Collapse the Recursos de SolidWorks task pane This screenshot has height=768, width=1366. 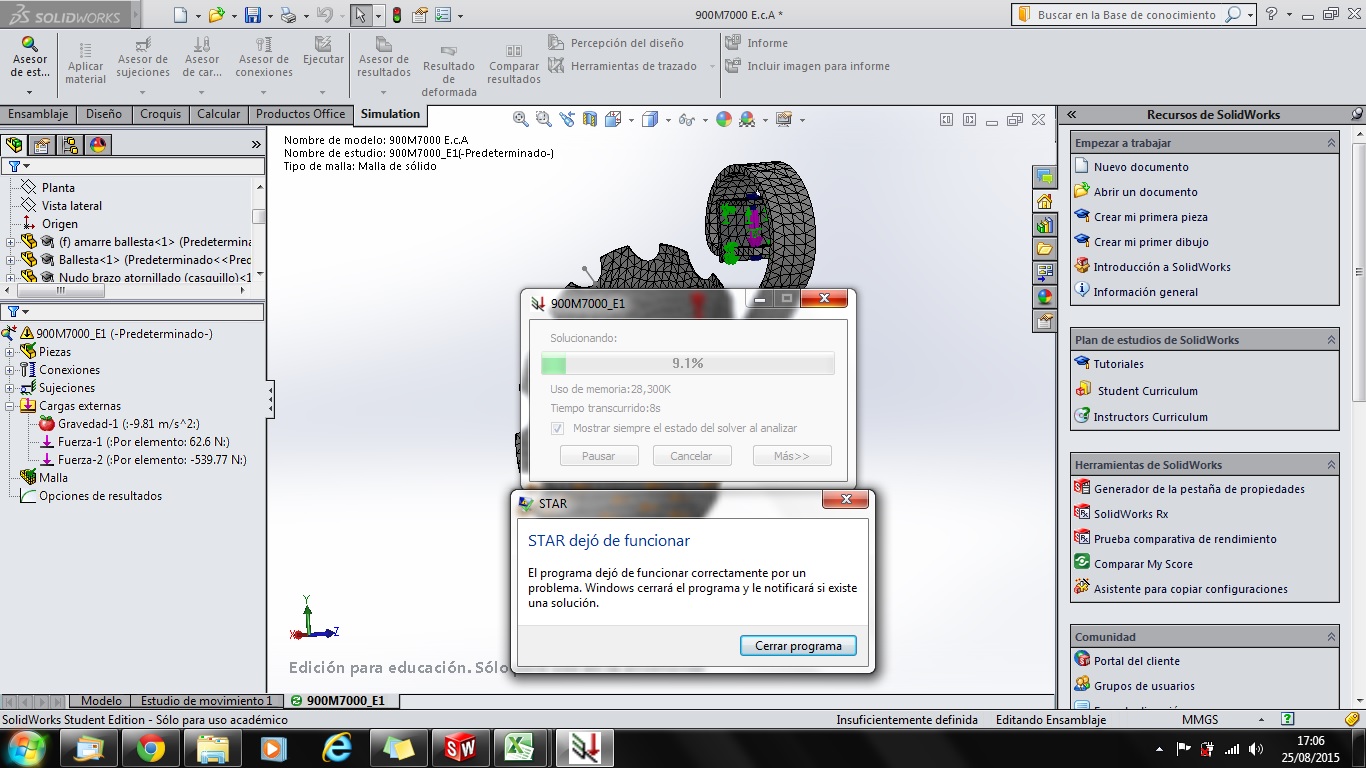tap(1071, 114)
